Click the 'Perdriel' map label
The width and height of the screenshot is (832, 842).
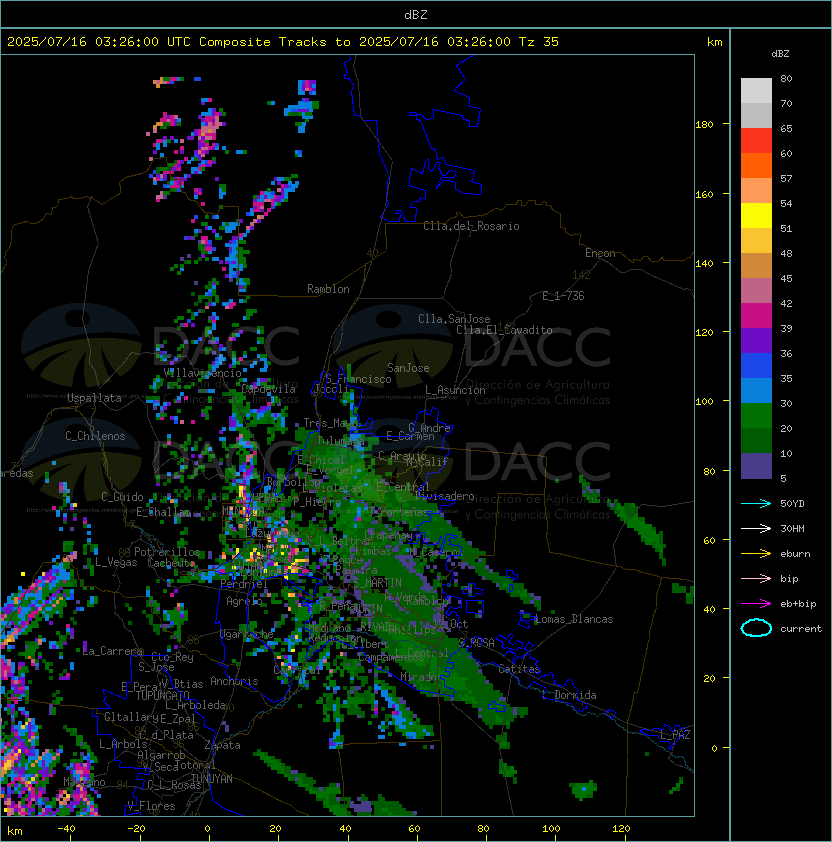point(244,584)
